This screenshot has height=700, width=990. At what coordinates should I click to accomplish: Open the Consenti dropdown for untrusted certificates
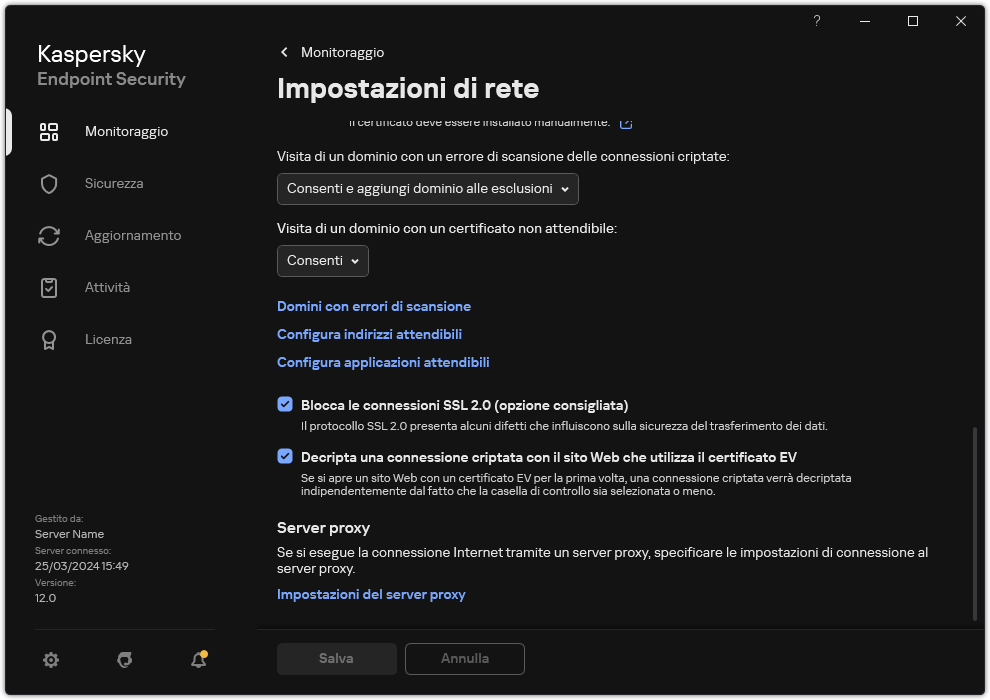(x=322, y=261)
